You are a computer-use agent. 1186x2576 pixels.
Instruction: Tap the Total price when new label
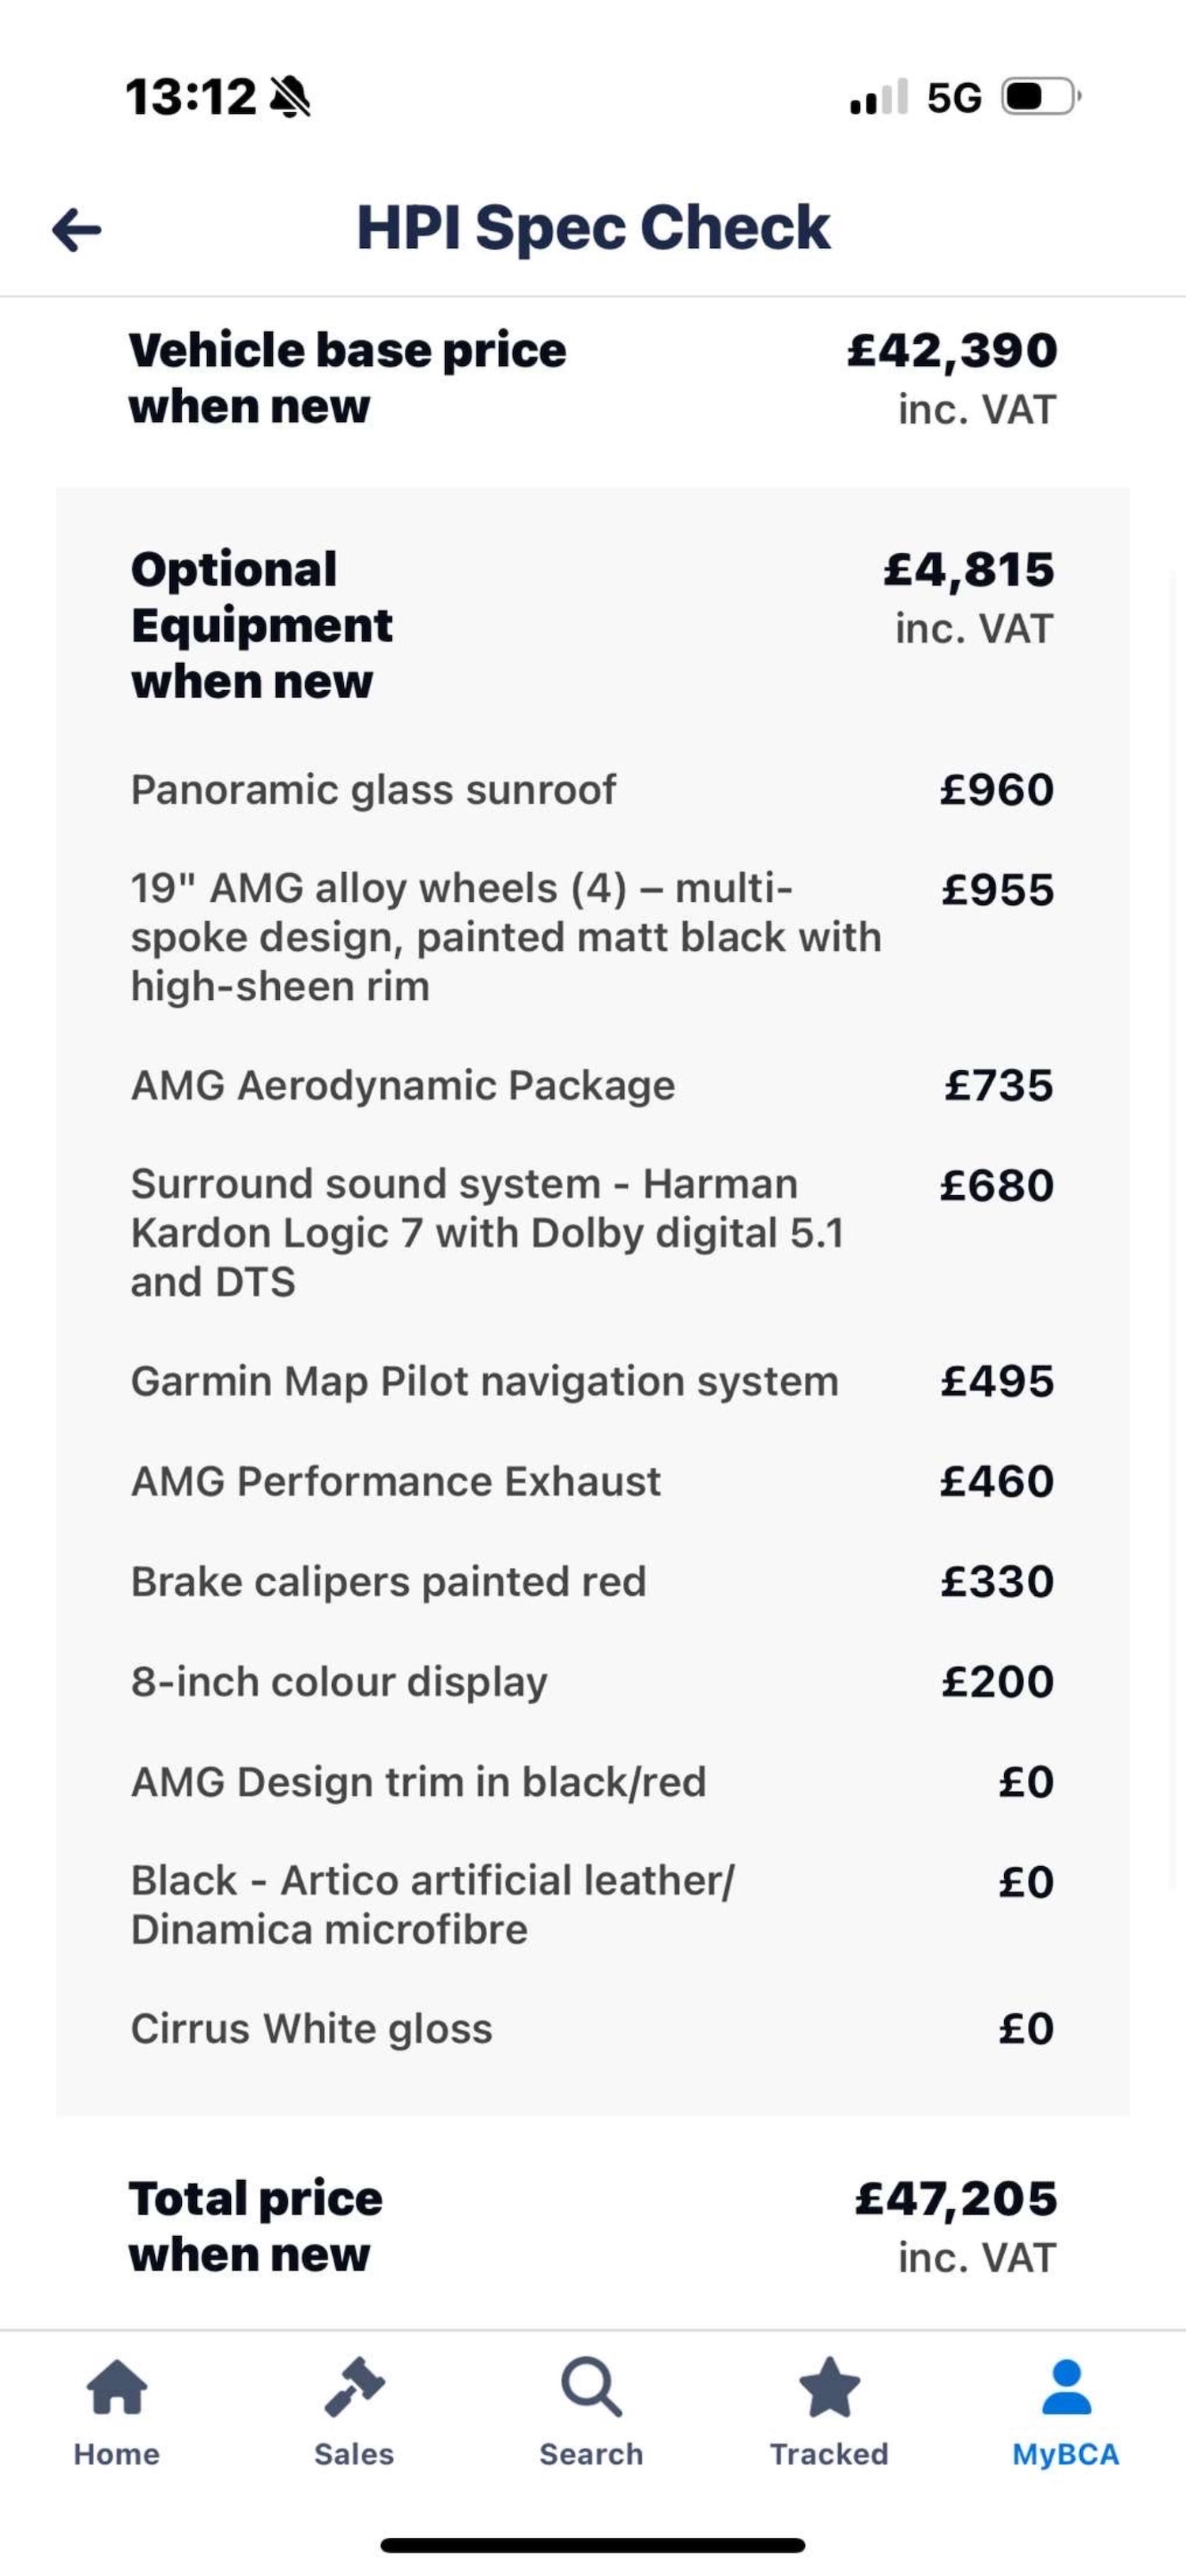tap(256, 2226)
